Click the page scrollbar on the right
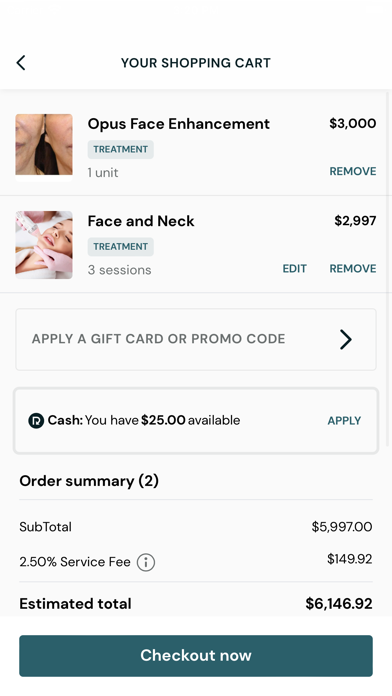The width and height of the screenshot is (392, 696). tap(389, 269)
